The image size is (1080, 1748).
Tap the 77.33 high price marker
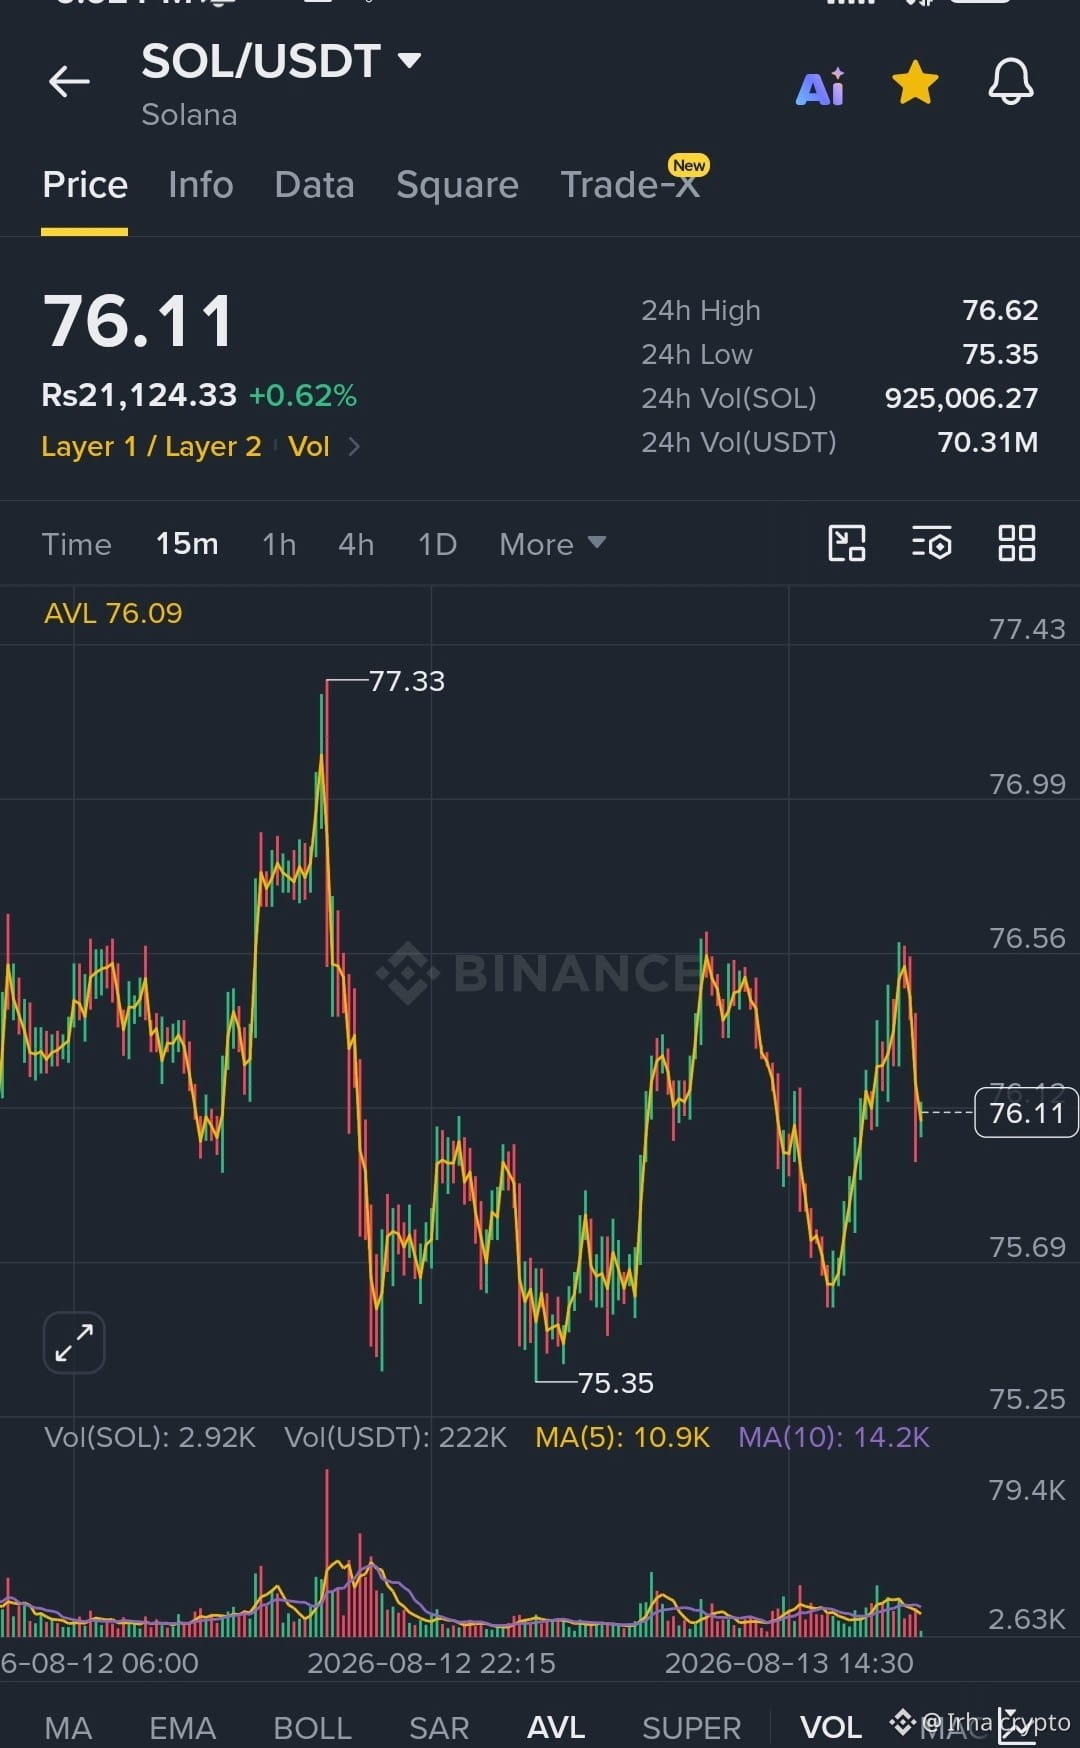click(x=406, y=681)
